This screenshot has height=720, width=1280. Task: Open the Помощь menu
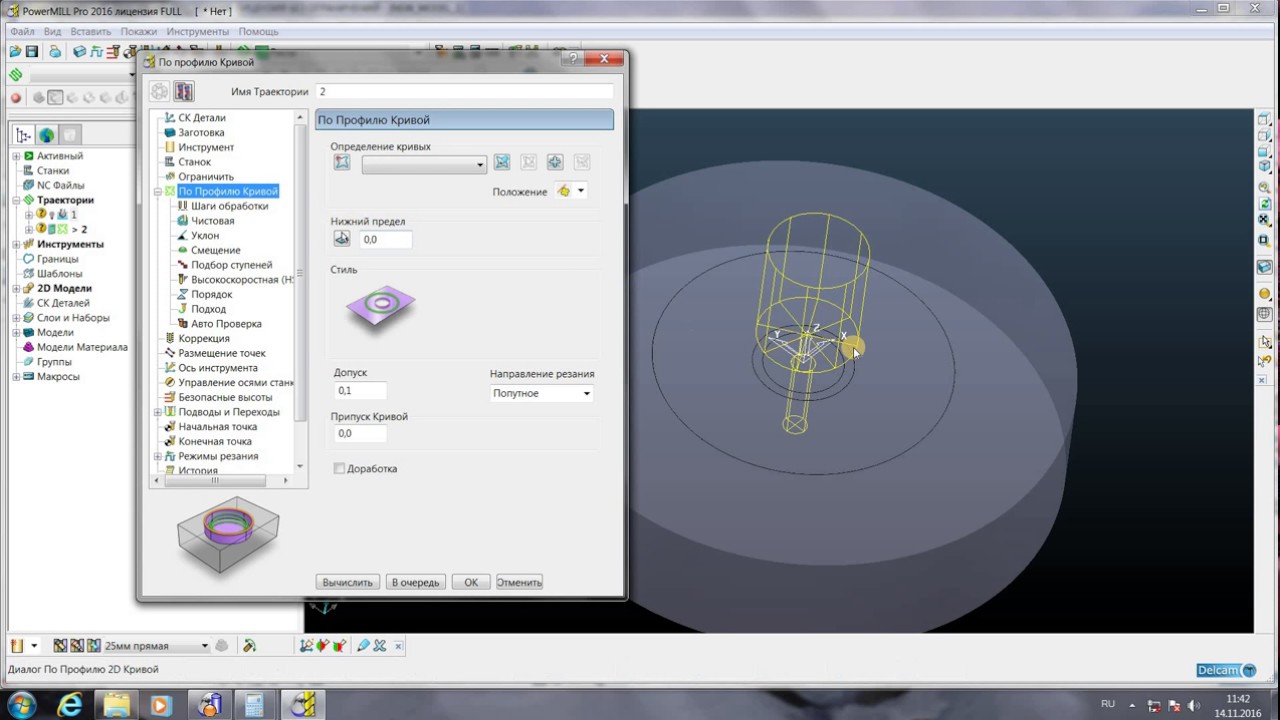pyautogui.click(x=258, y=32)
